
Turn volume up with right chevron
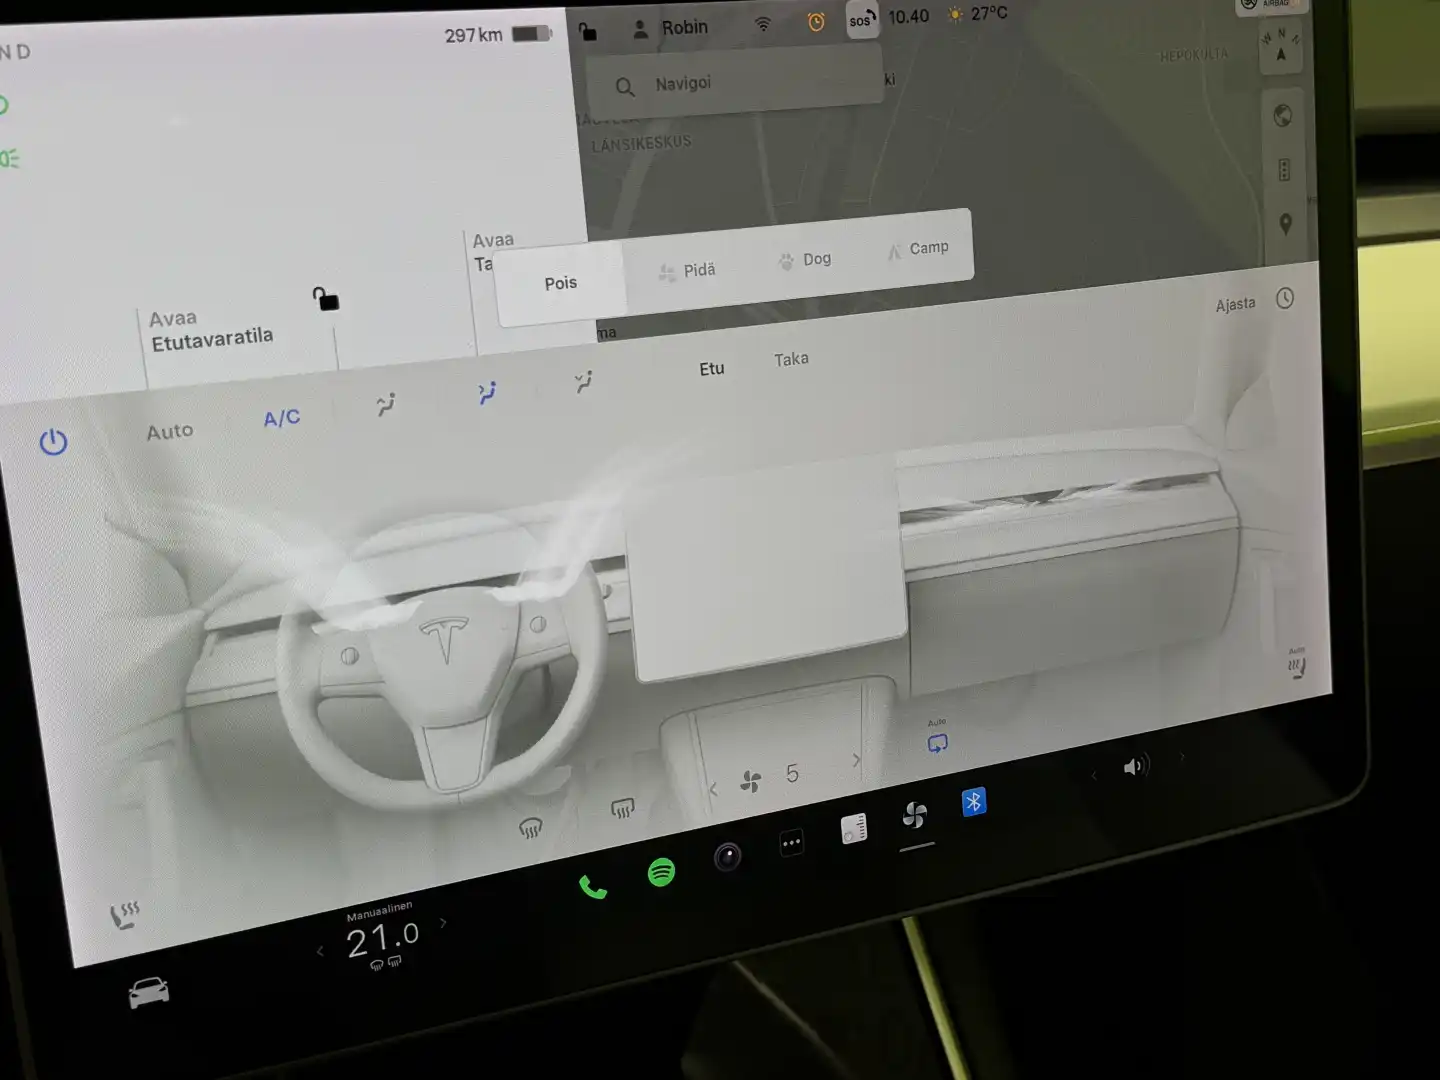click(x=1182, y=757)
